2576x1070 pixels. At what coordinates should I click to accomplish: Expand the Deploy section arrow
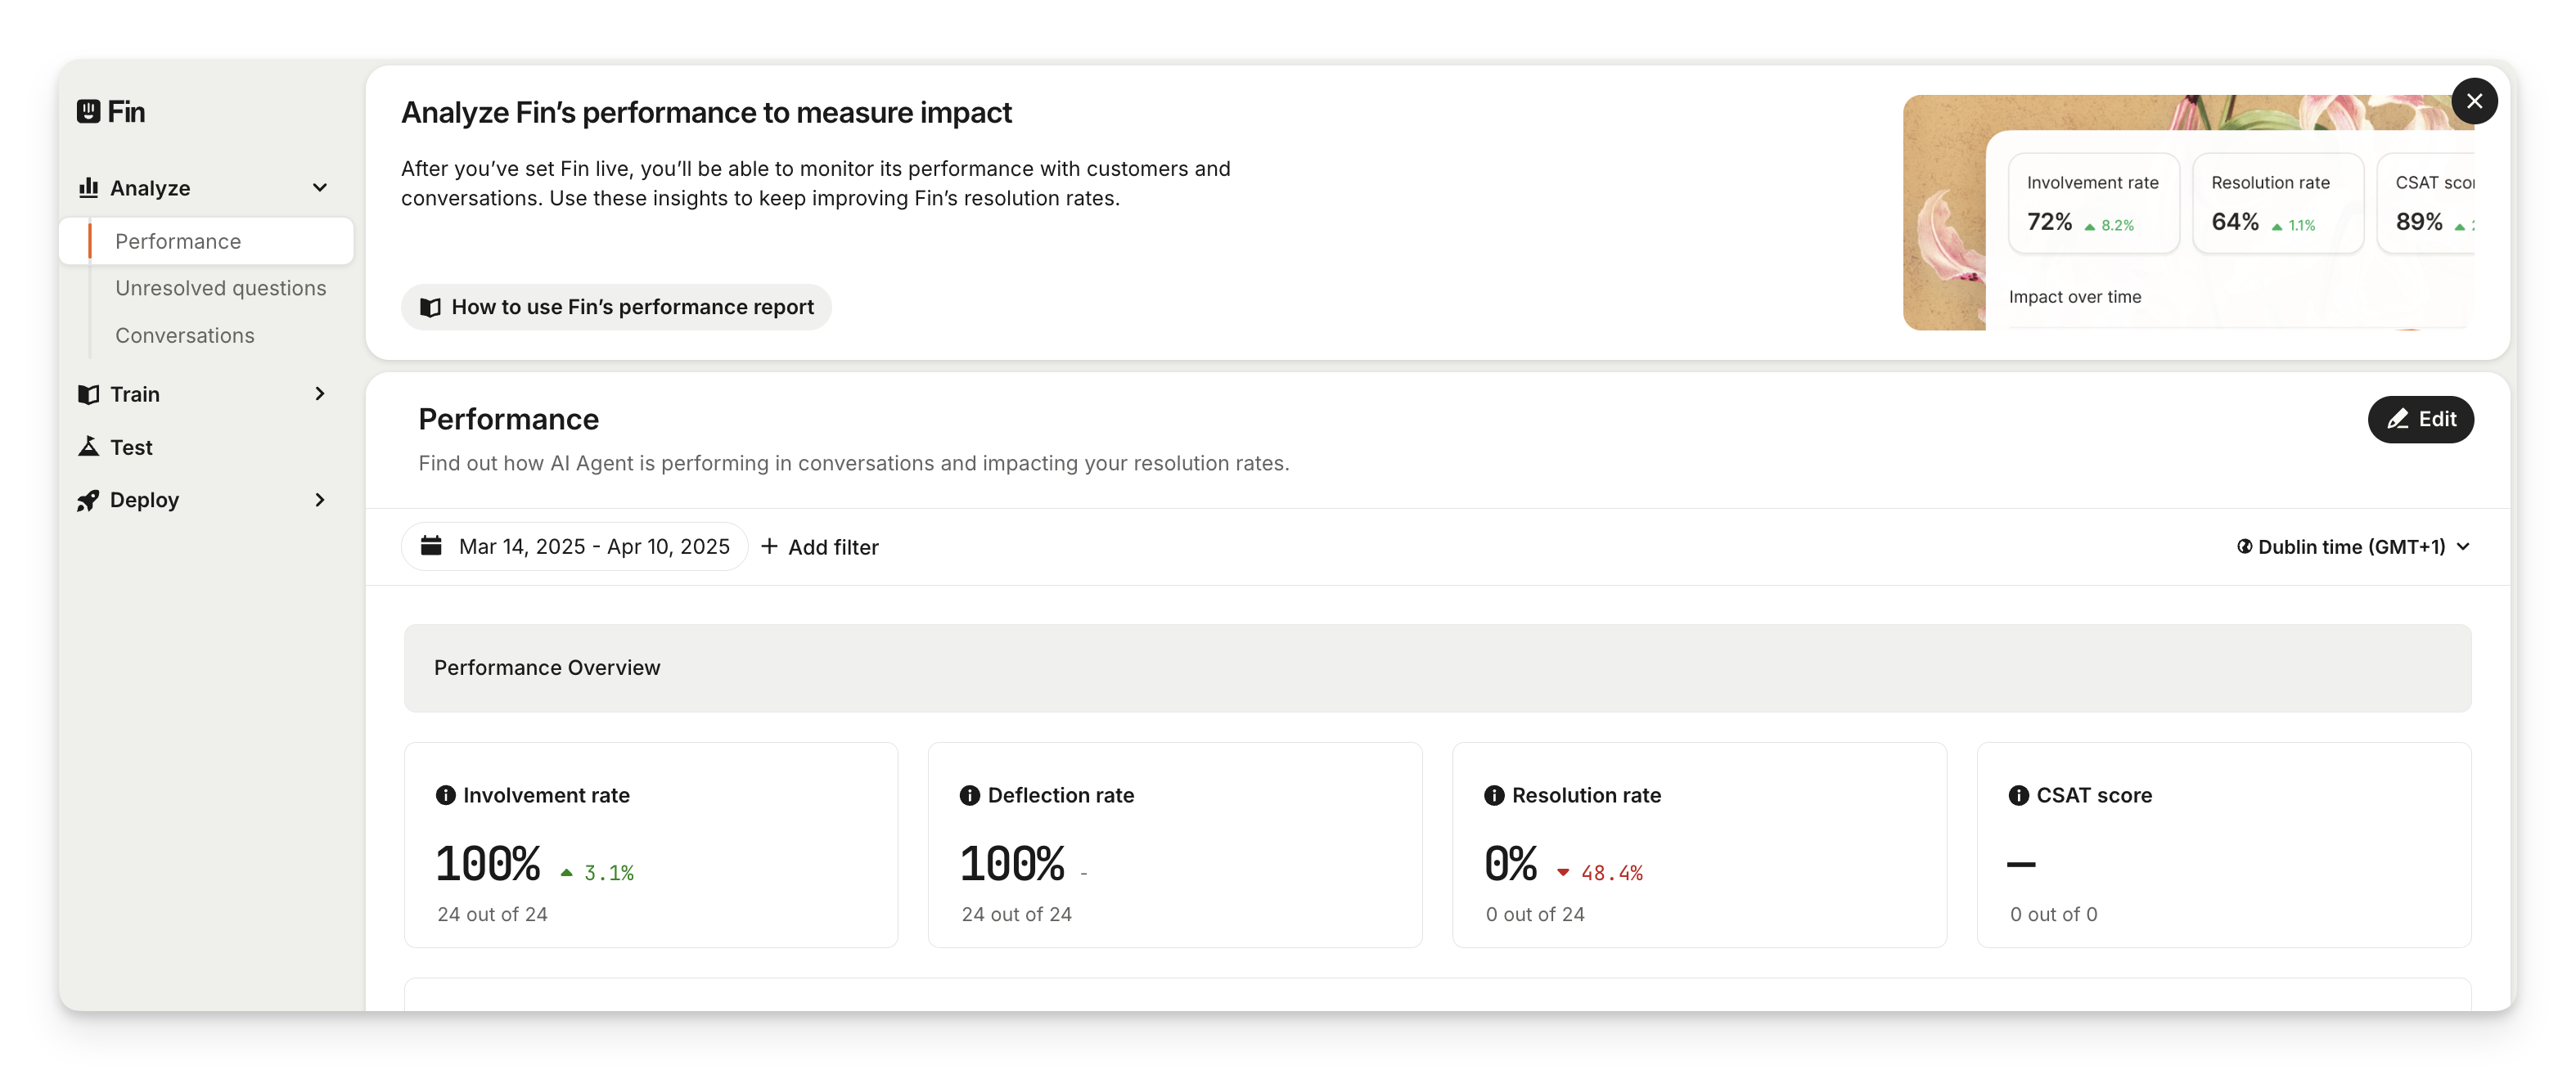coord(320,500)
